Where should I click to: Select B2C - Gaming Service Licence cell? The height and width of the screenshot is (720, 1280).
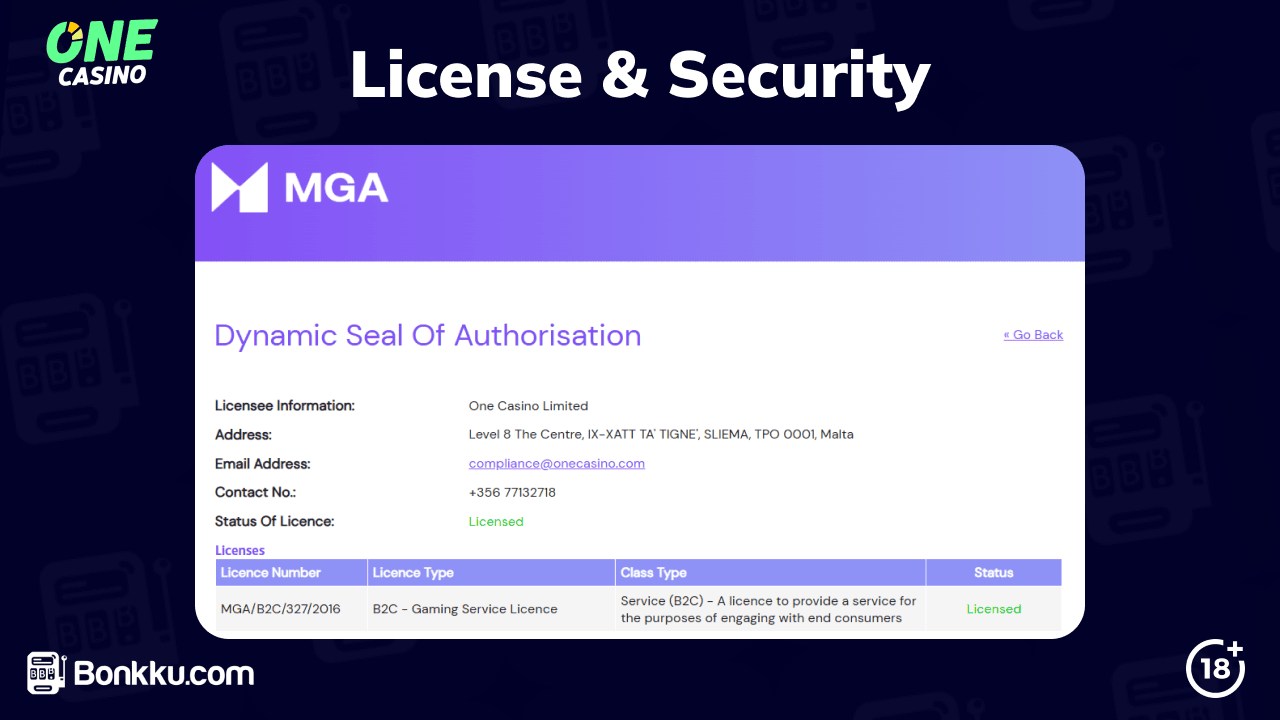pos(491,609)
